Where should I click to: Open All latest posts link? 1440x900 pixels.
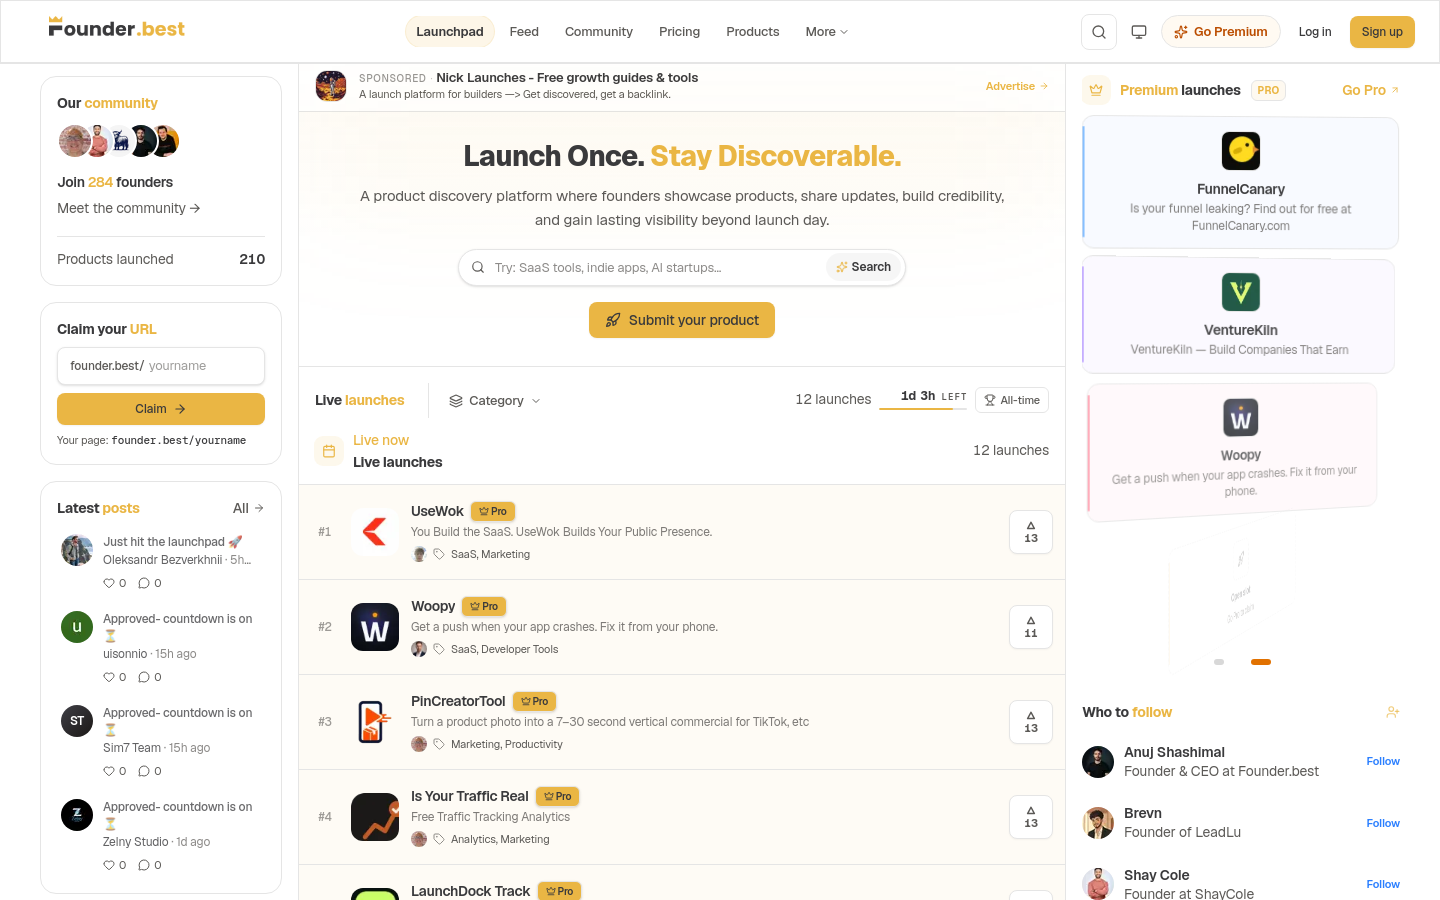click(248, 508)
